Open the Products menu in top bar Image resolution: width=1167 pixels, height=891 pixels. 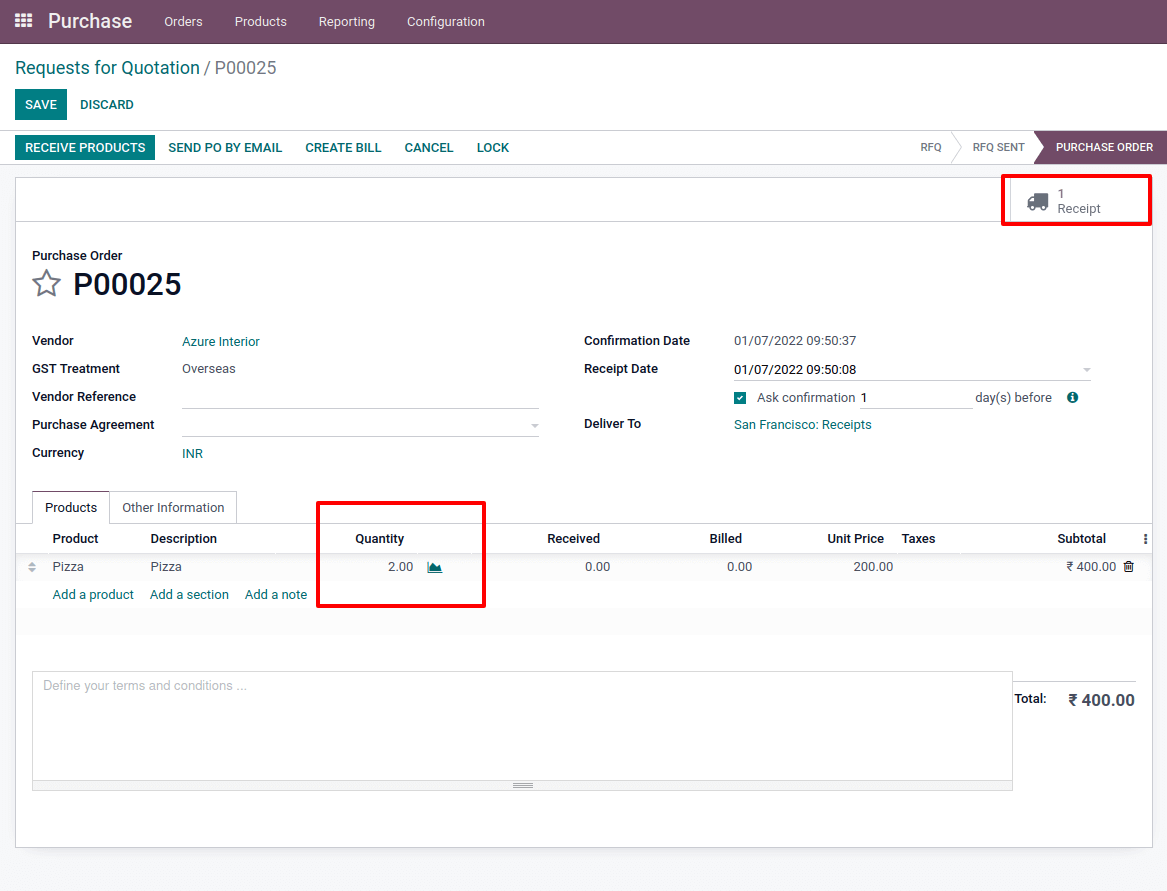tap(260, 22)
